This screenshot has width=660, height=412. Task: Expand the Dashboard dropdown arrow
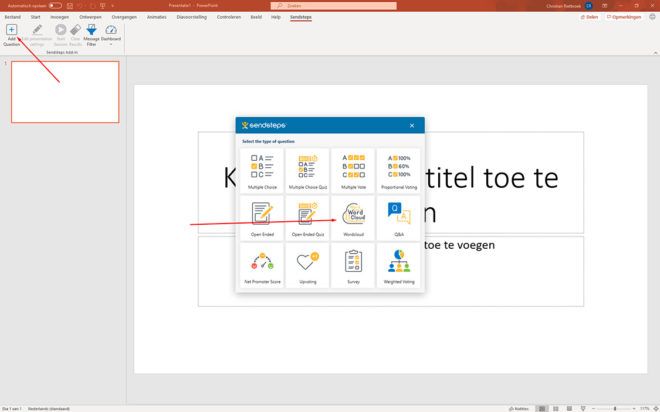tap(111, 44)
